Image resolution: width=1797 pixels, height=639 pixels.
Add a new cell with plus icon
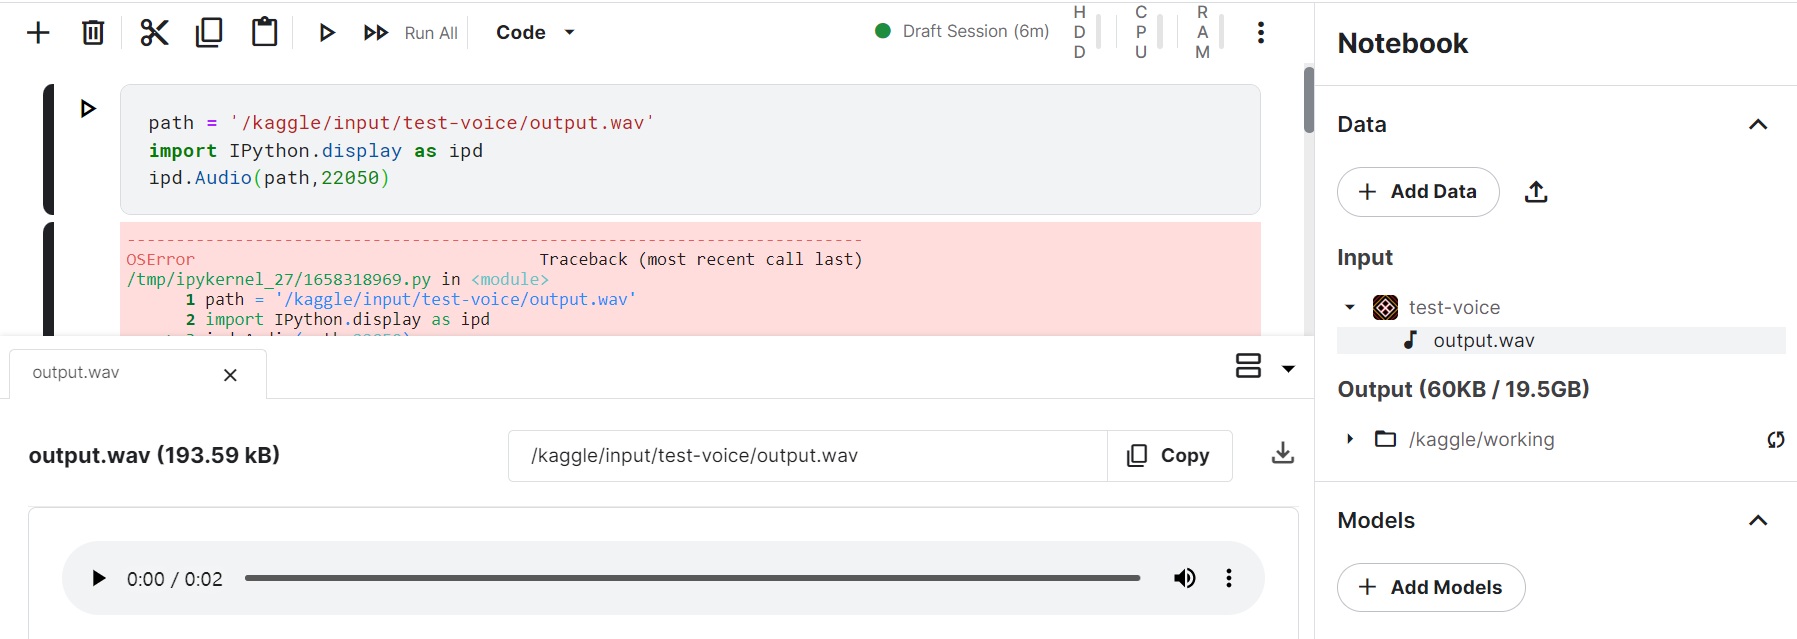pyautogui.click(x=38, y=33)
